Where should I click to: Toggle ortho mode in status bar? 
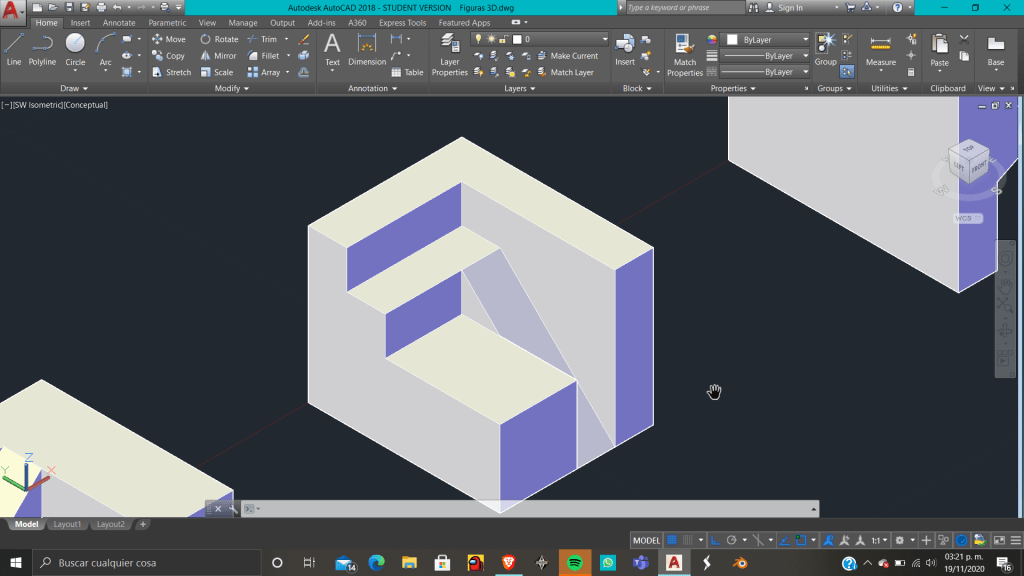[x=716, y=540]
